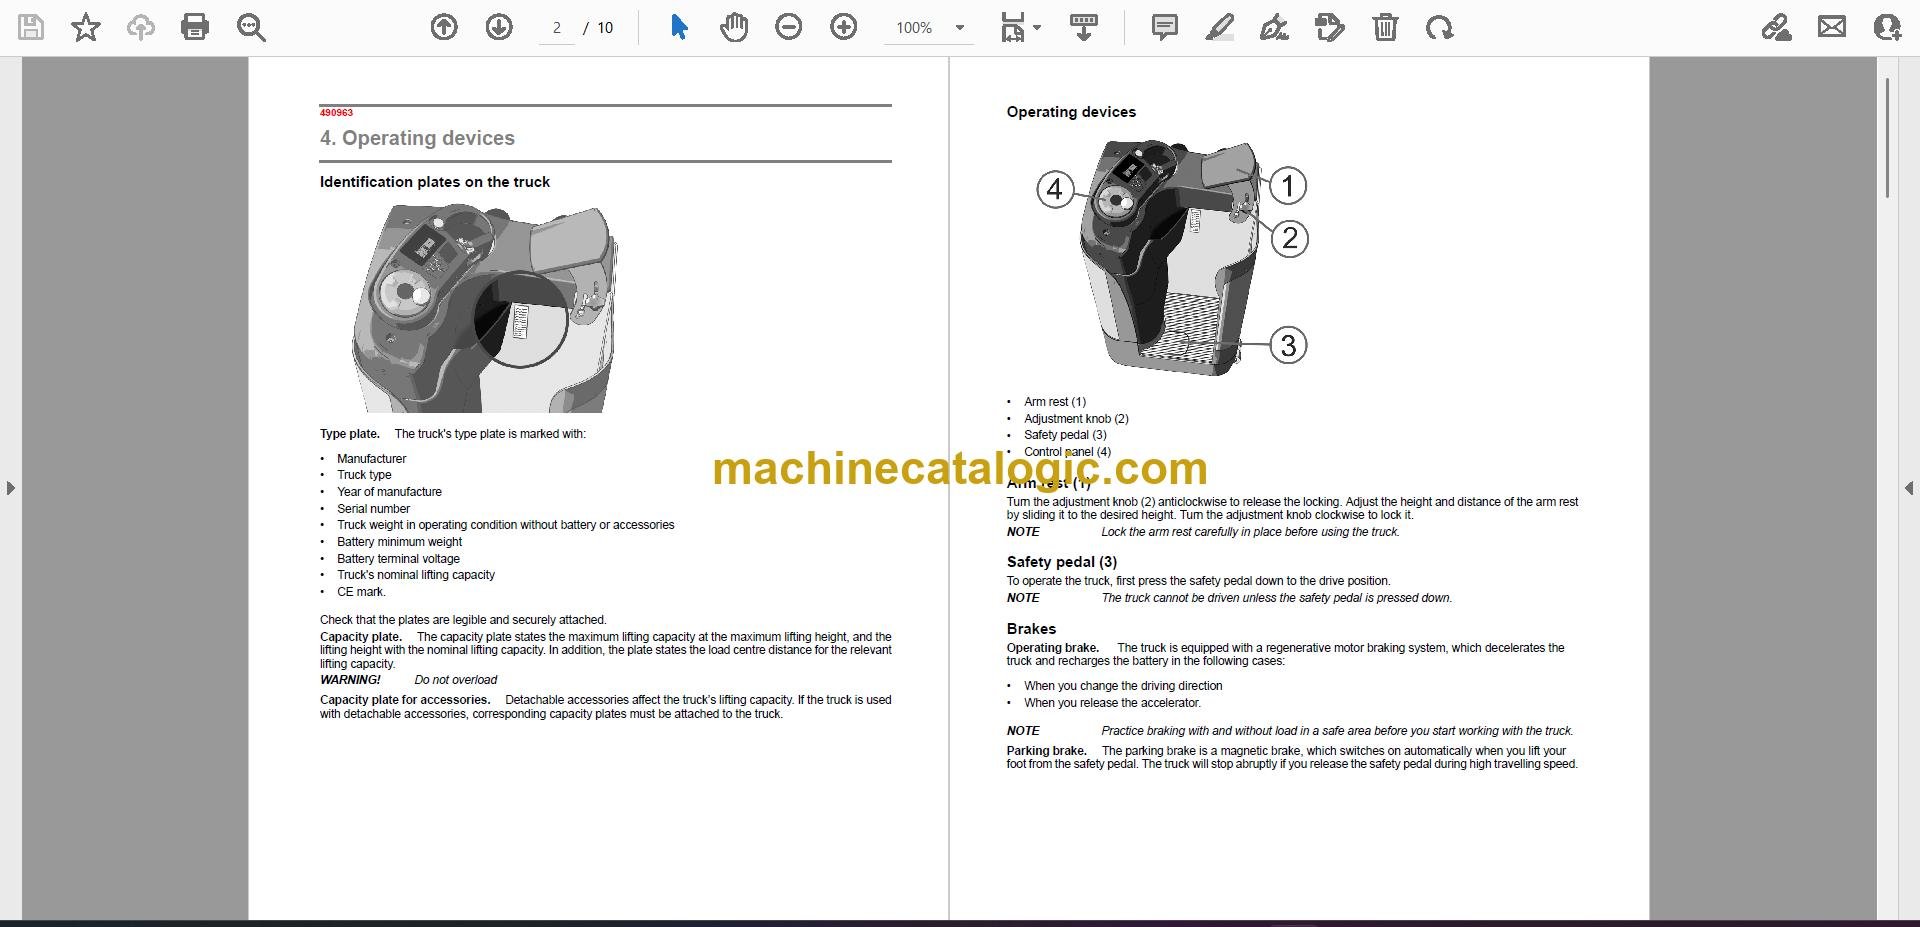Click the Save file icon
This screenshot has width=1920, height=927.
pos(31,27)
